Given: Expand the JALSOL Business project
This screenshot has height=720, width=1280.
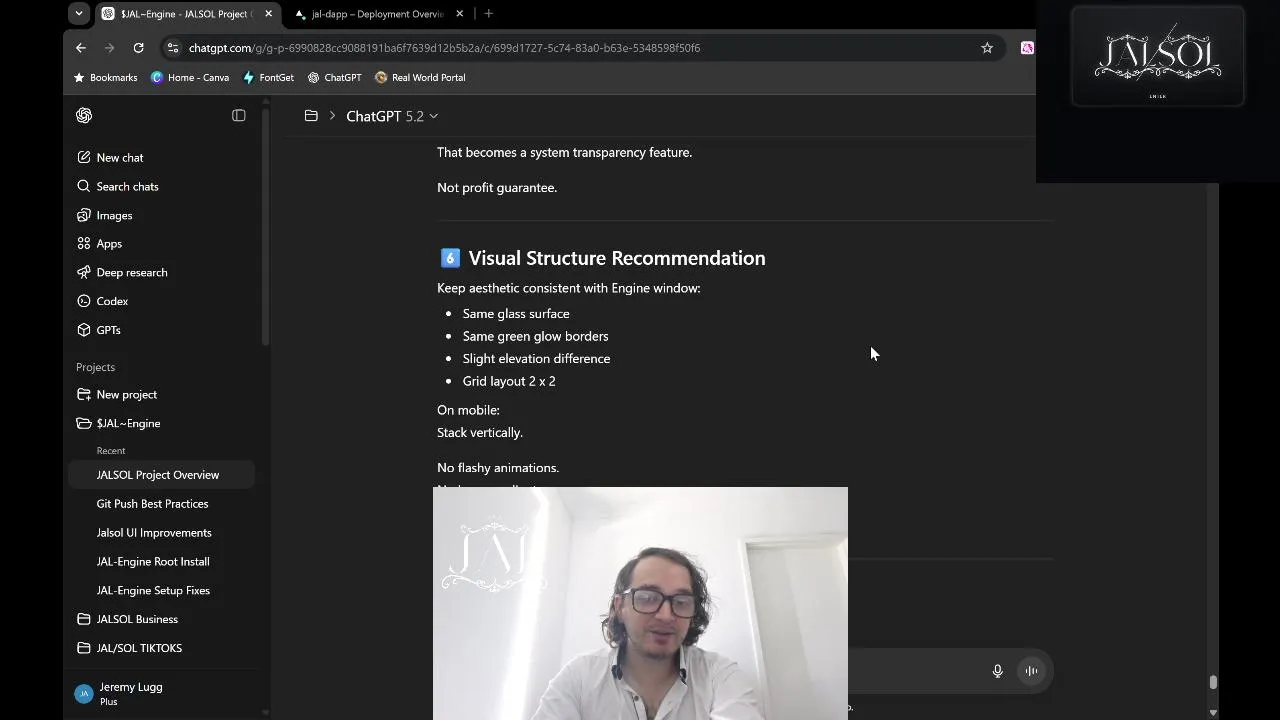Looking at the screenshot, I should pos(137,620).
